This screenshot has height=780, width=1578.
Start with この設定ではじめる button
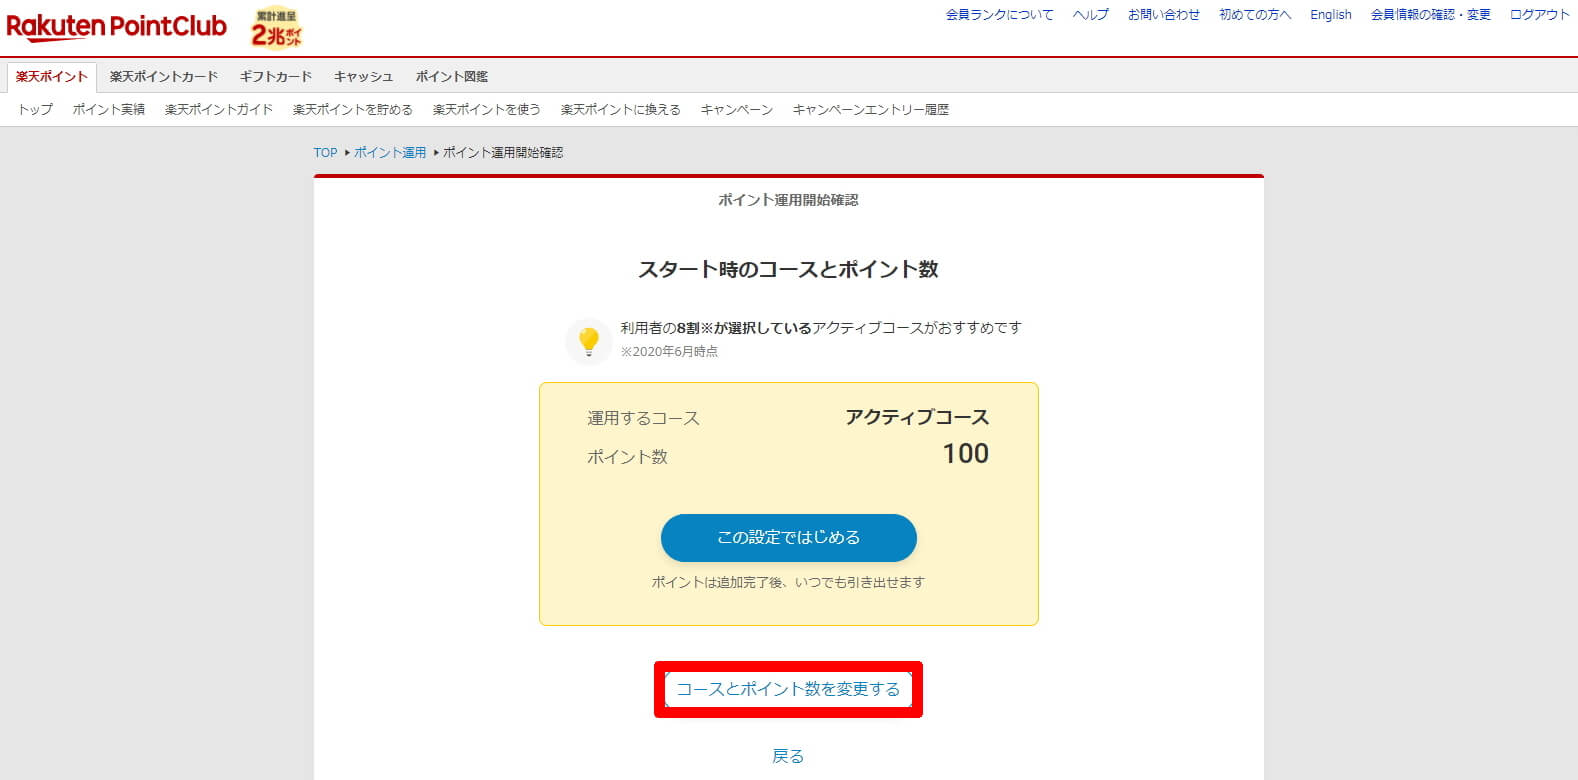point(788,538)
